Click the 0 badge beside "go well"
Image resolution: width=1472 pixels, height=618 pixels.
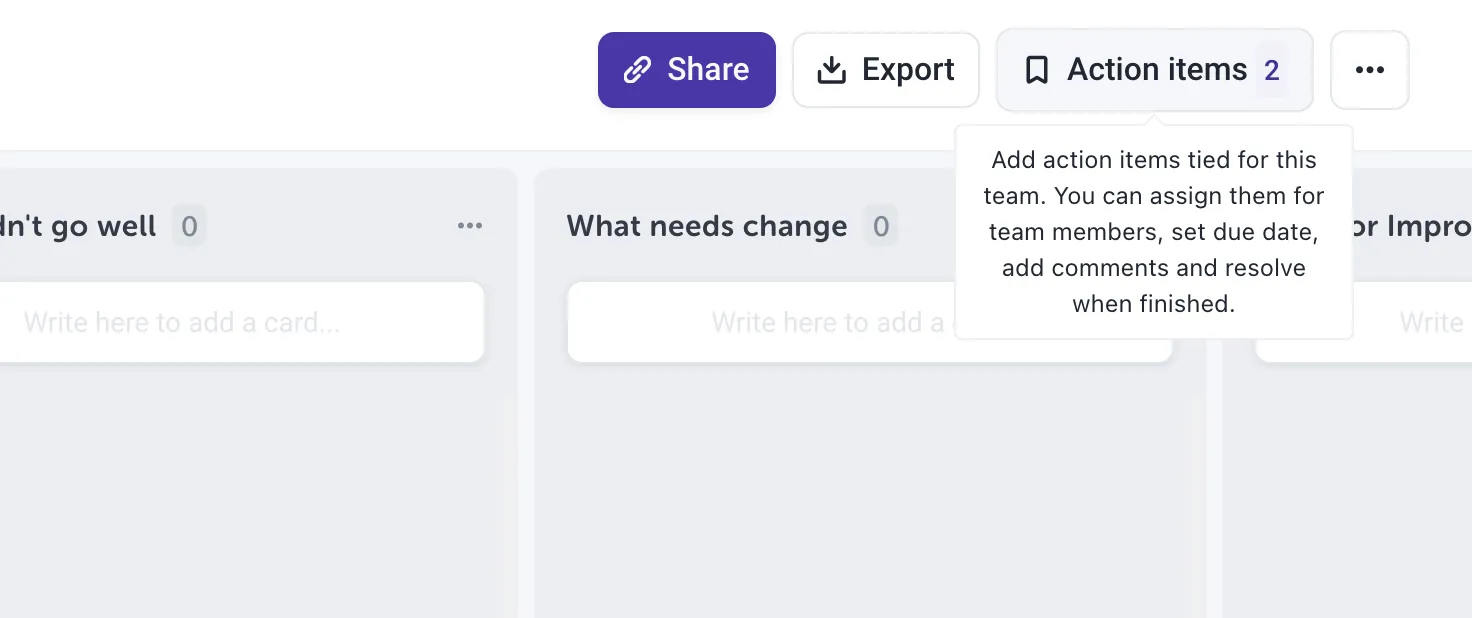click(189, 226)
